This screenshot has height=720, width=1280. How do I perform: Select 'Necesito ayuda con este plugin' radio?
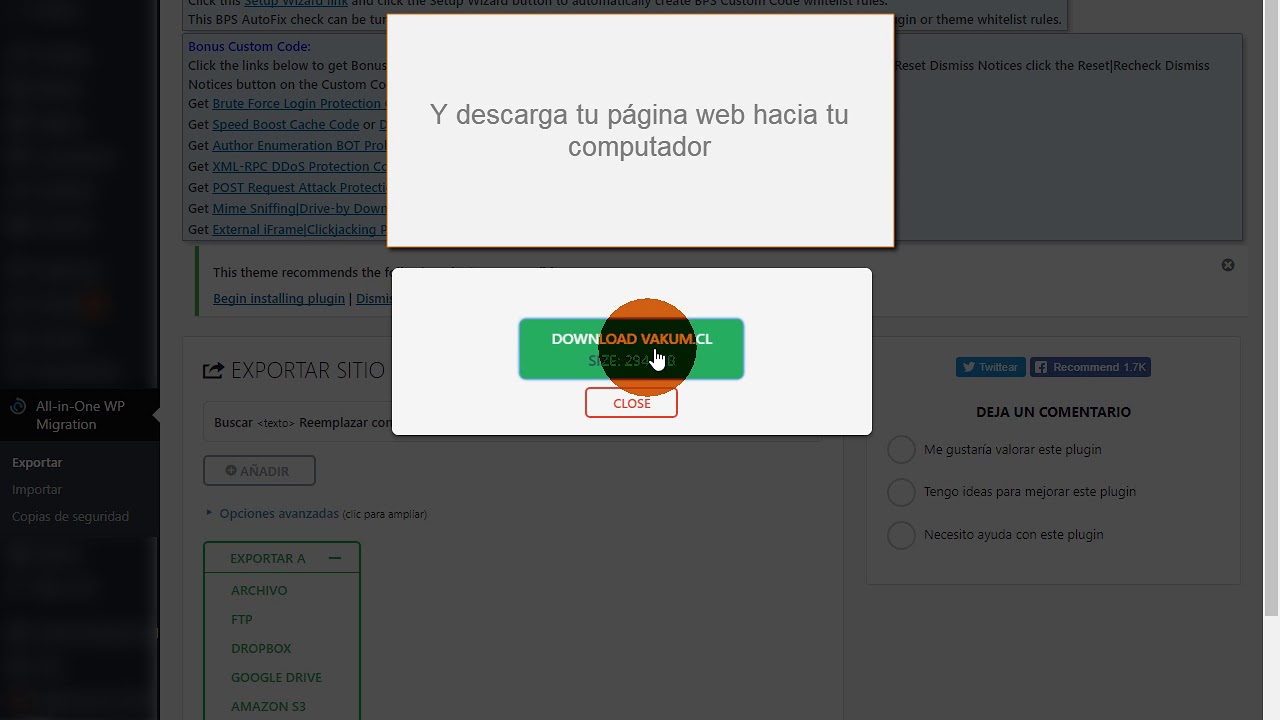(x=901, y=535)
